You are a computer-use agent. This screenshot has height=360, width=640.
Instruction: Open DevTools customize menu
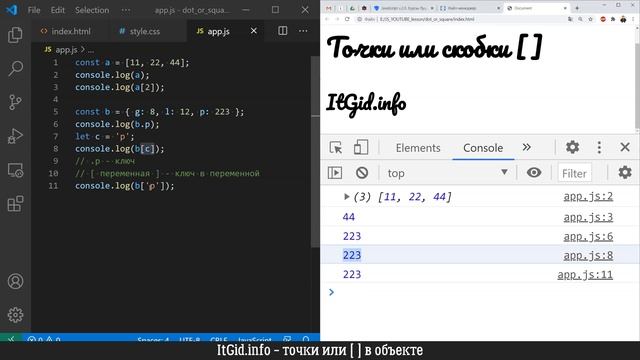click(x=599, y=147)
